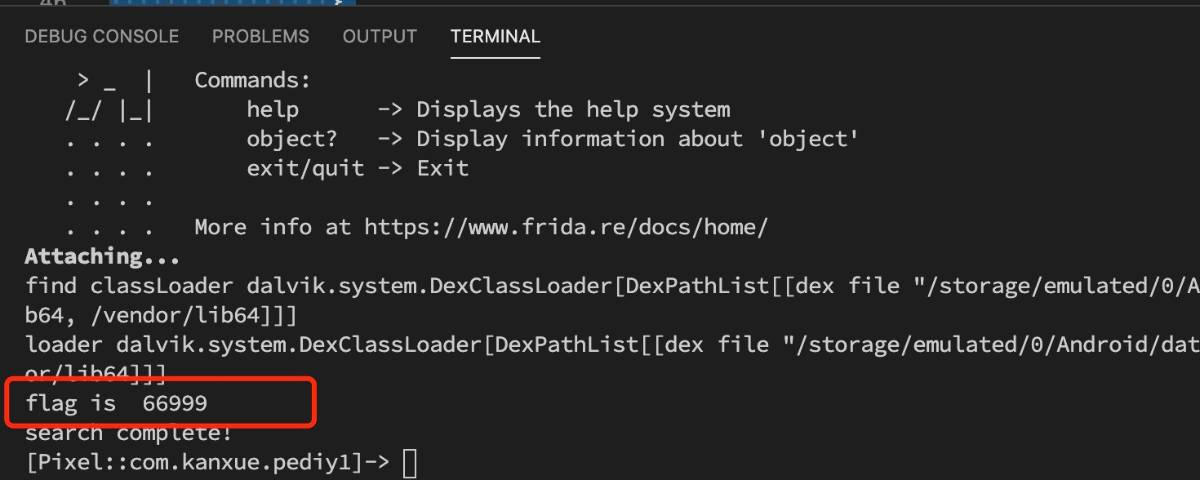Select the TERMINAL tab

coord(495,37)
